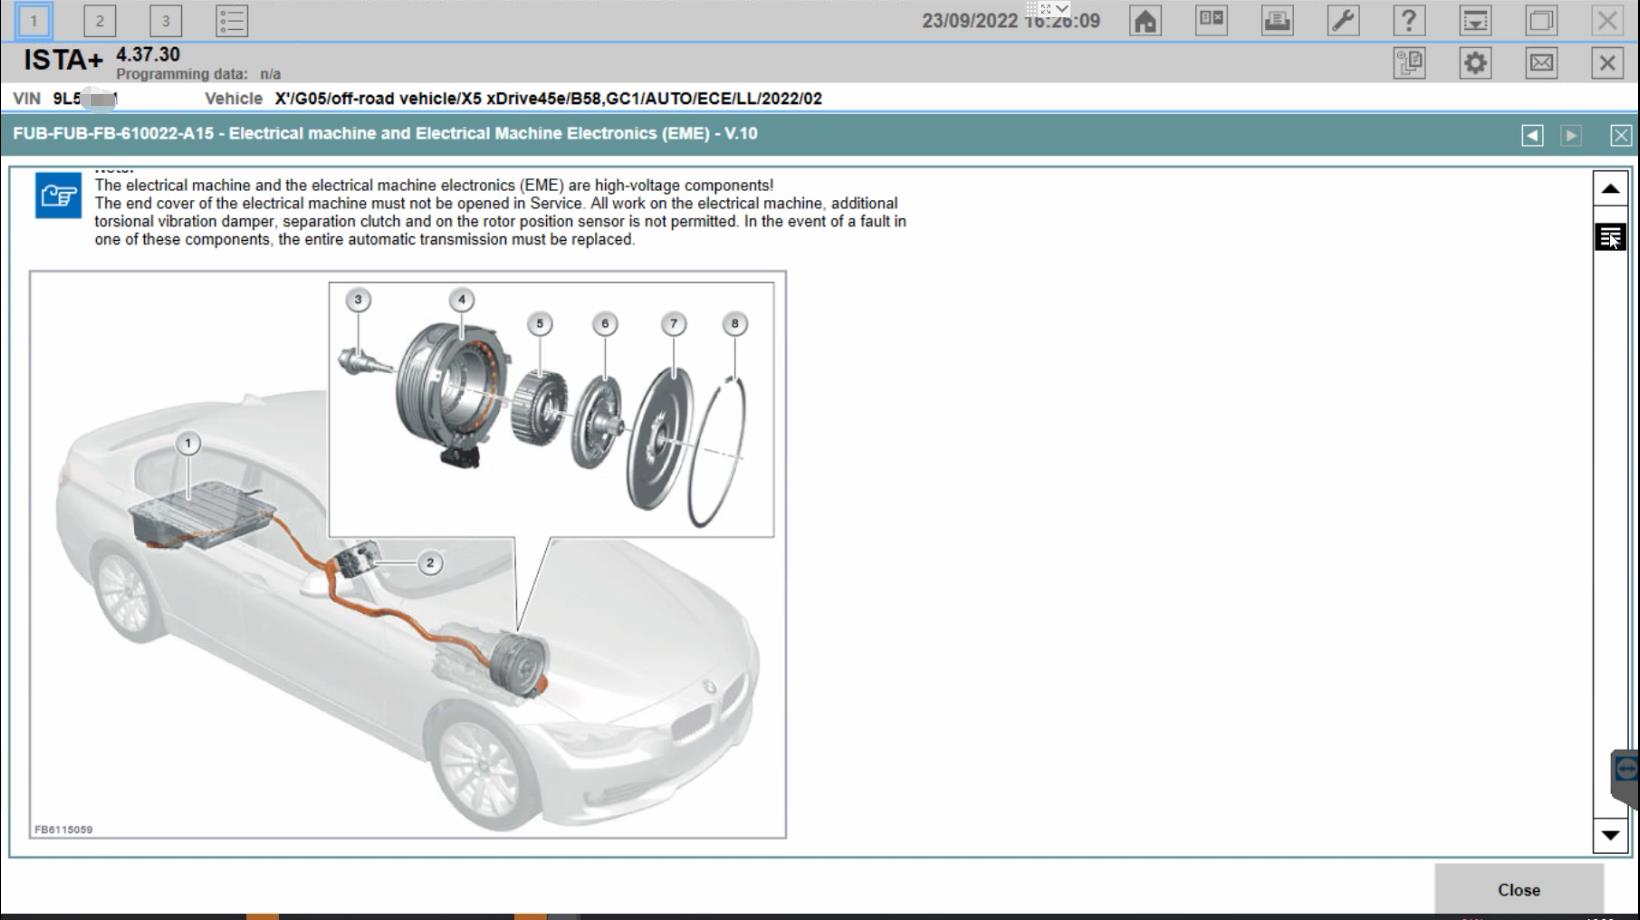Switch to operation tab 1

[x=33, y=20]
